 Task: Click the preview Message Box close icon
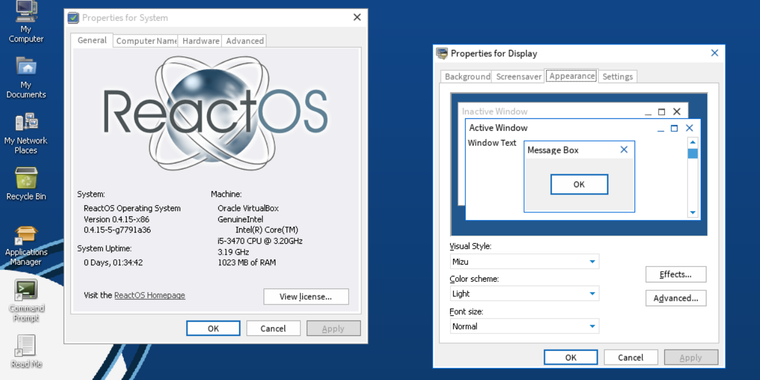pos(624,150)
